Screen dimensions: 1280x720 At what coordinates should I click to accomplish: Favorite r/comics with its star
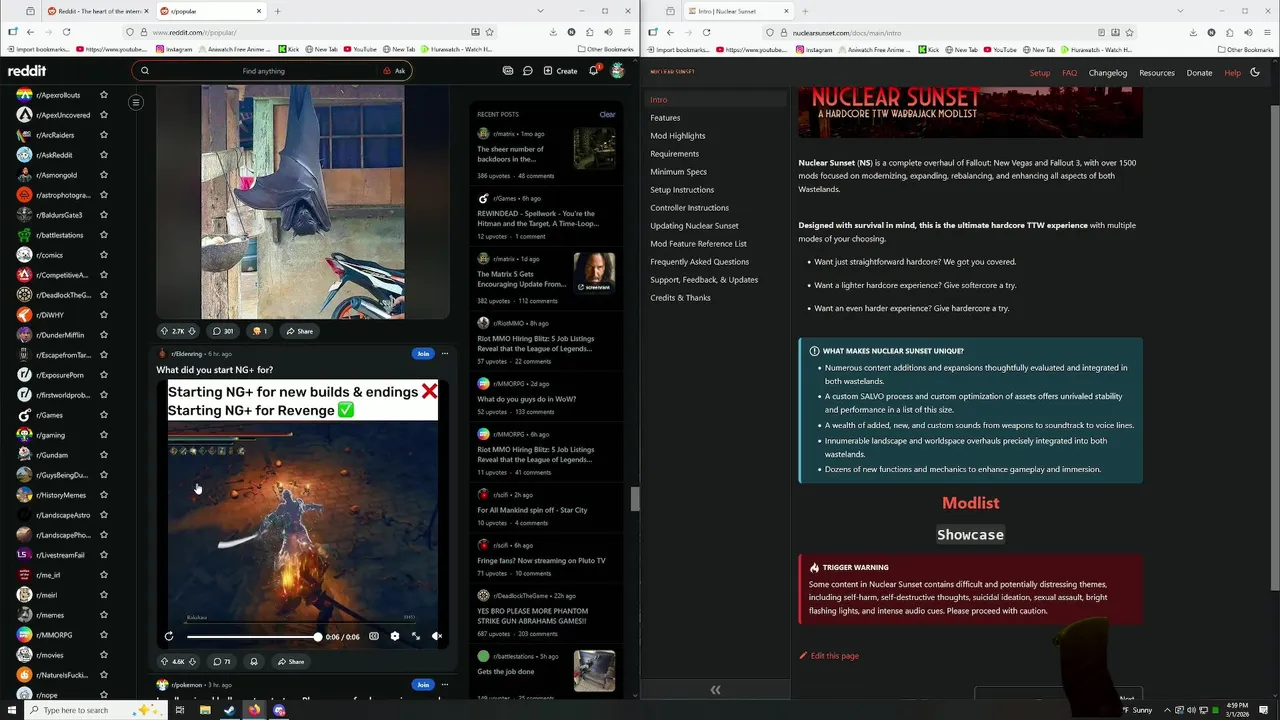(x=103, y=255)
